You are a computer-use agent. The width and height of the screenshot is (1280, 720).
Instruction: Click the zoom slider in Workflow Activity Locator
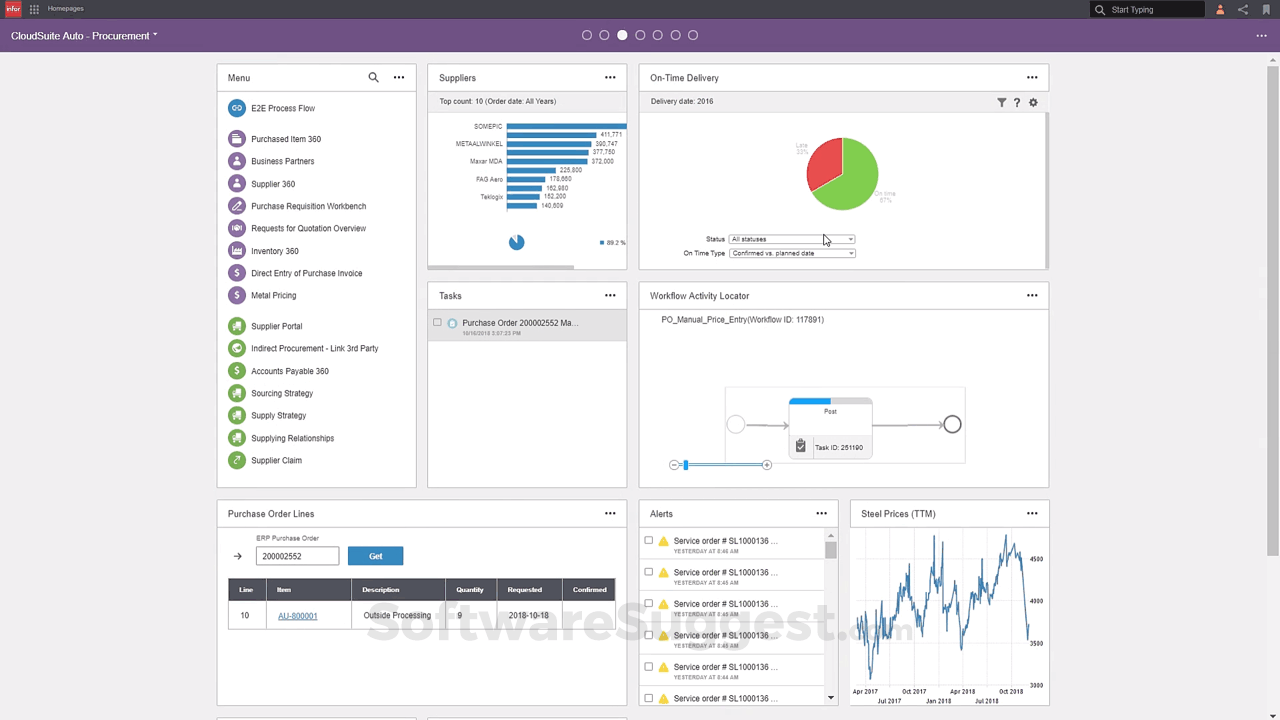(x=685, y=464)
